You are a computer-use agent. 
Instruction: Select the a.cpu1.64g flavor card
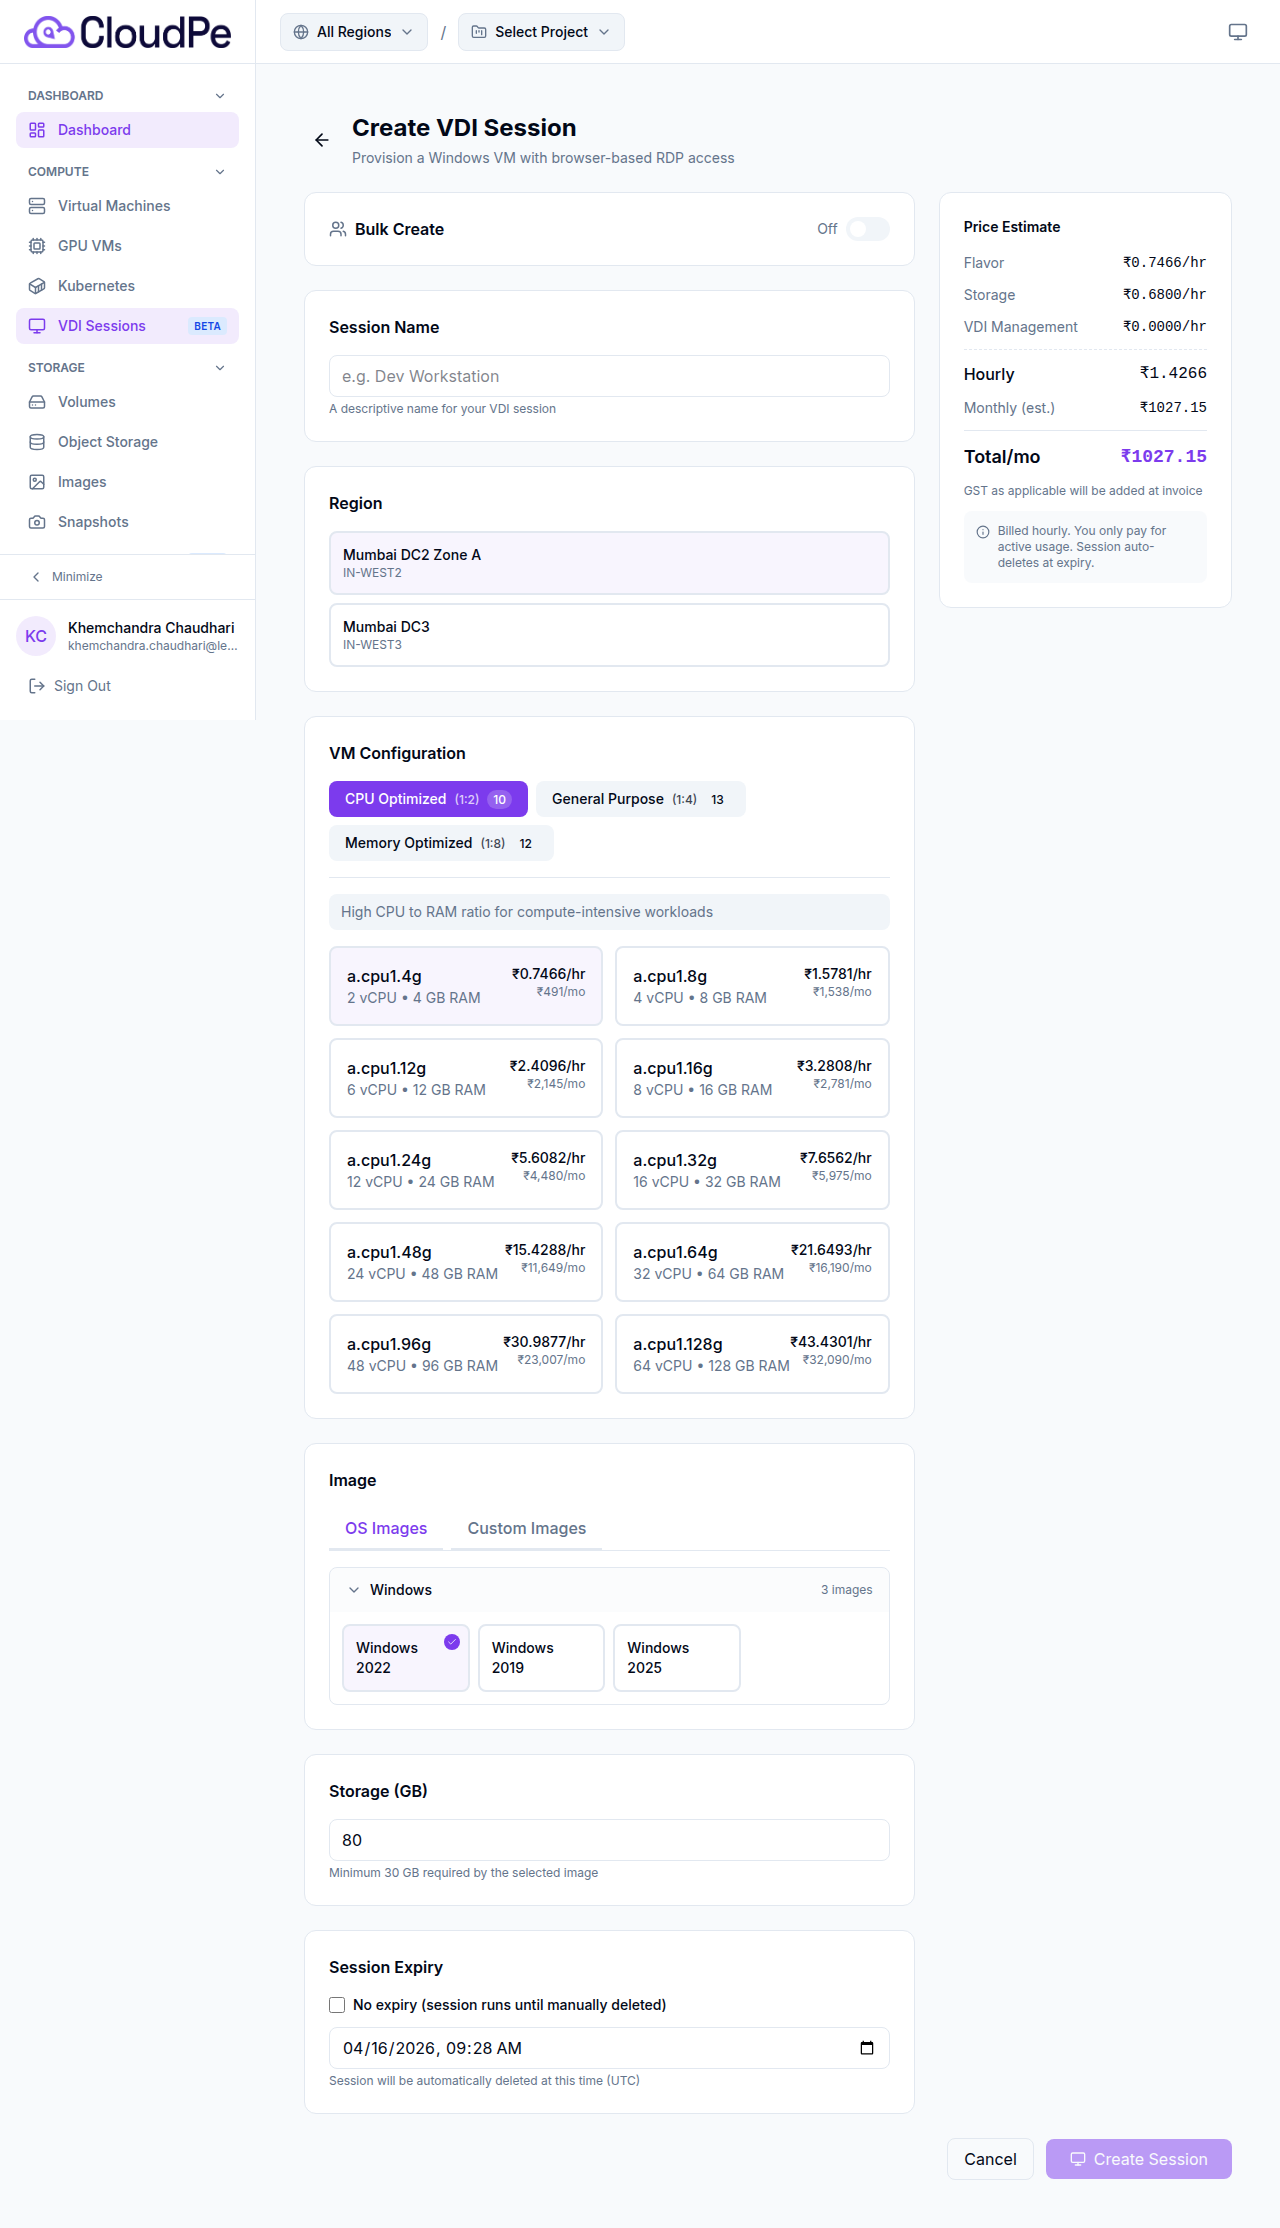[x=752, y=1262]
